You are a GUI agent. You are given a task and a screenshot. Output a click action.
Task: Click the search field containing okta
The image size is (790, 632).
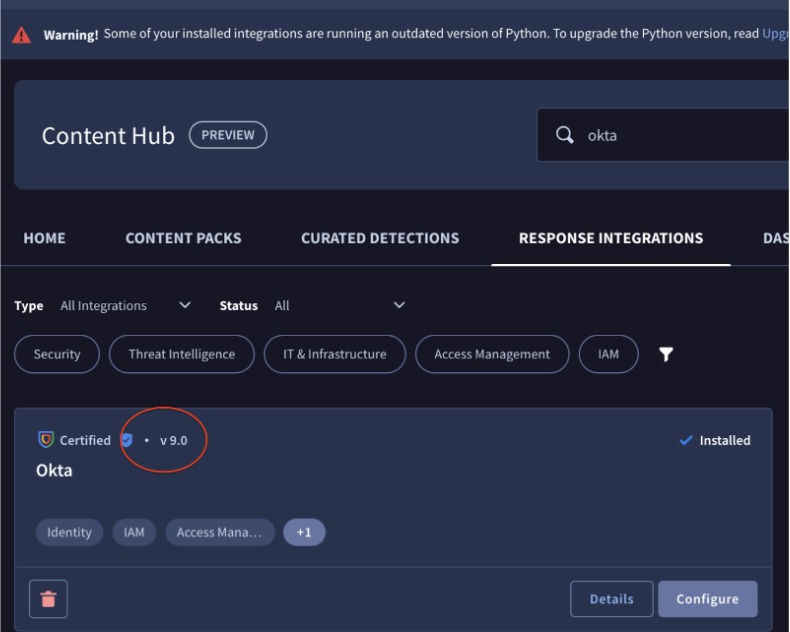click(680, 135)
